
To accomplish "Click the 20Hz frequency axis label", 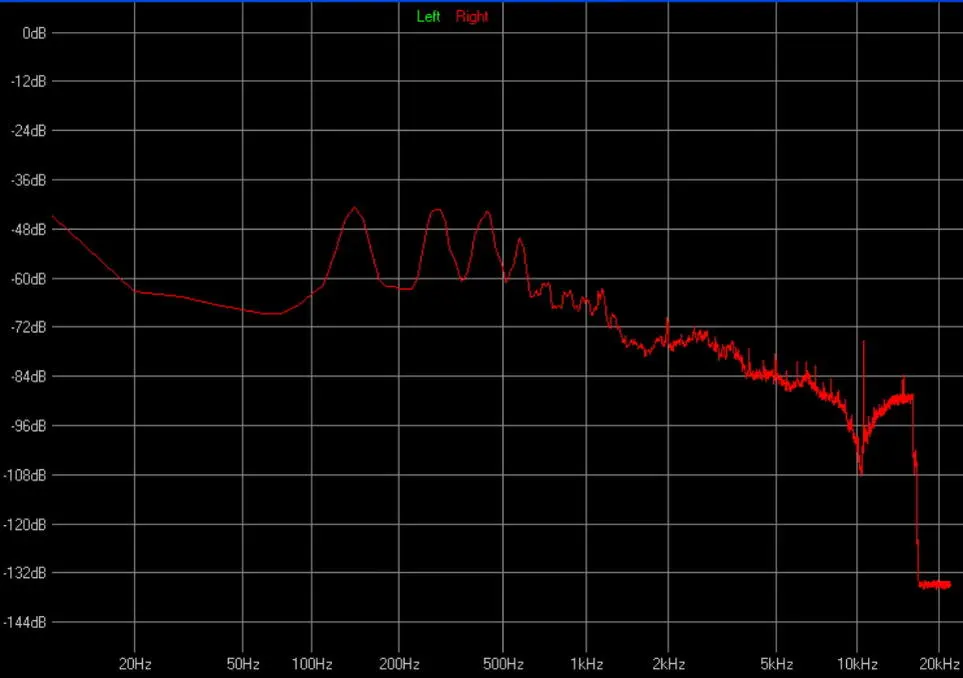I will pyautogui.click(x=135, y=664).
